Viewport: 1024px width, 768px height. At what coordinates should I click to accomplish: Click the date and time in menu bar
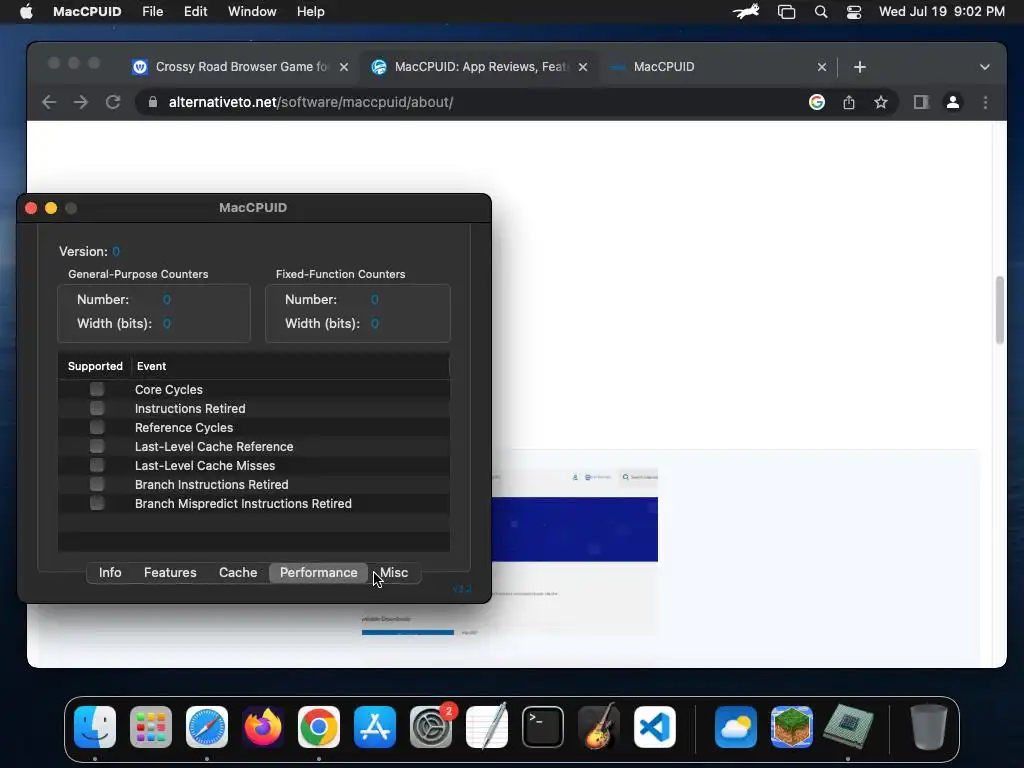coord(941,12)
